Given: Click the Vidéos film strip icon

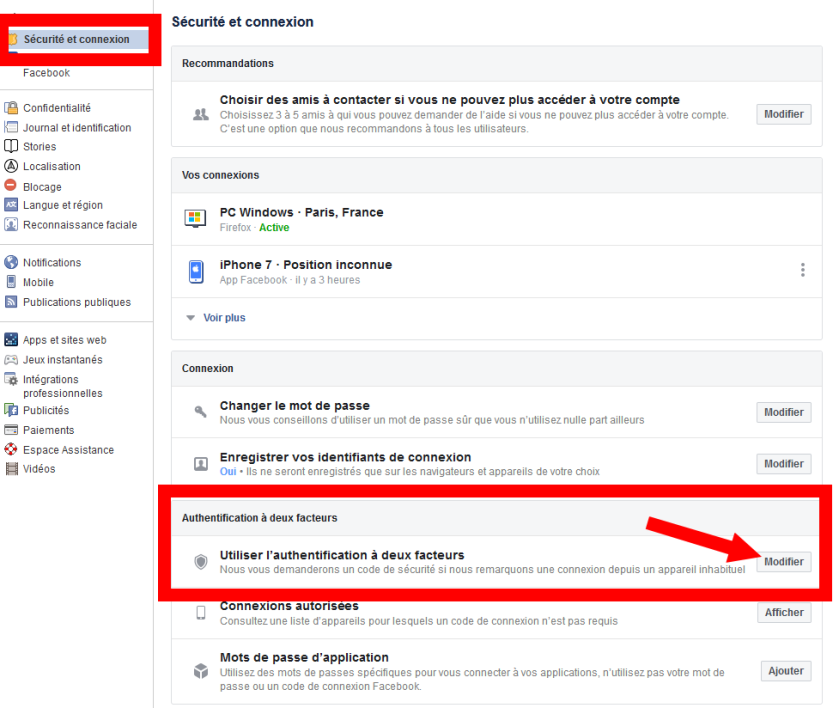Looking at the screenshot, I should point(11,469).
